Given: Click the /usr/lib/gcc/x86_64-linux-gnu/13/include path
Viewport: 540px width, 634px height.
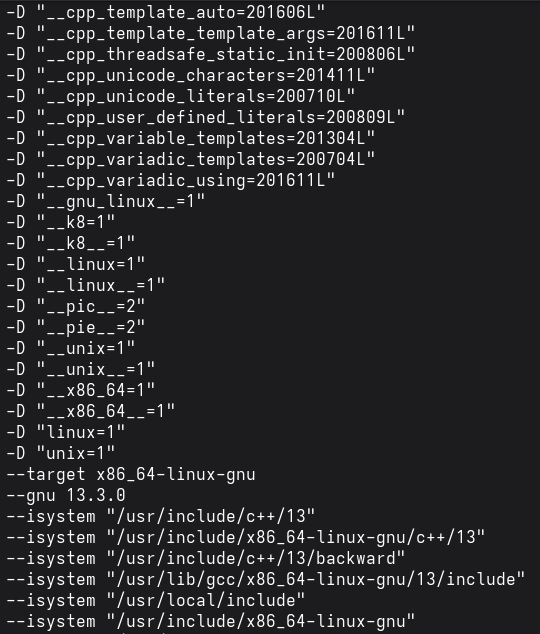Looking at the screenshot, I should point(315,580).
